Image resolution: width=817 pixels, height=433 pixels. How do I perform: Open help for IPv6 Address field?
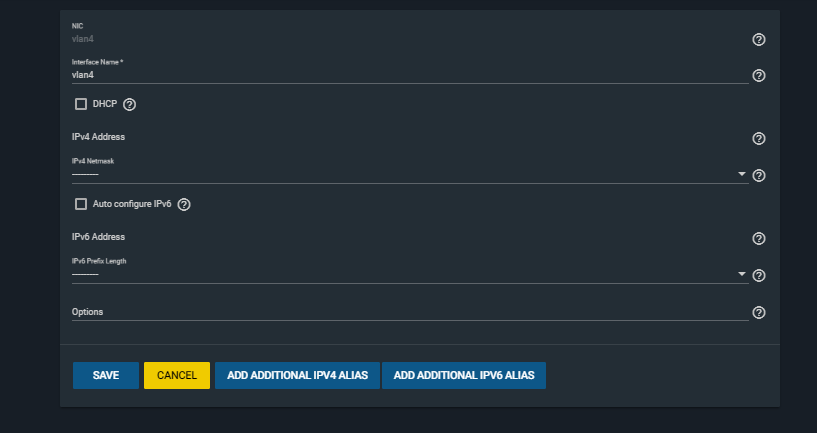(x=758, y=239)
